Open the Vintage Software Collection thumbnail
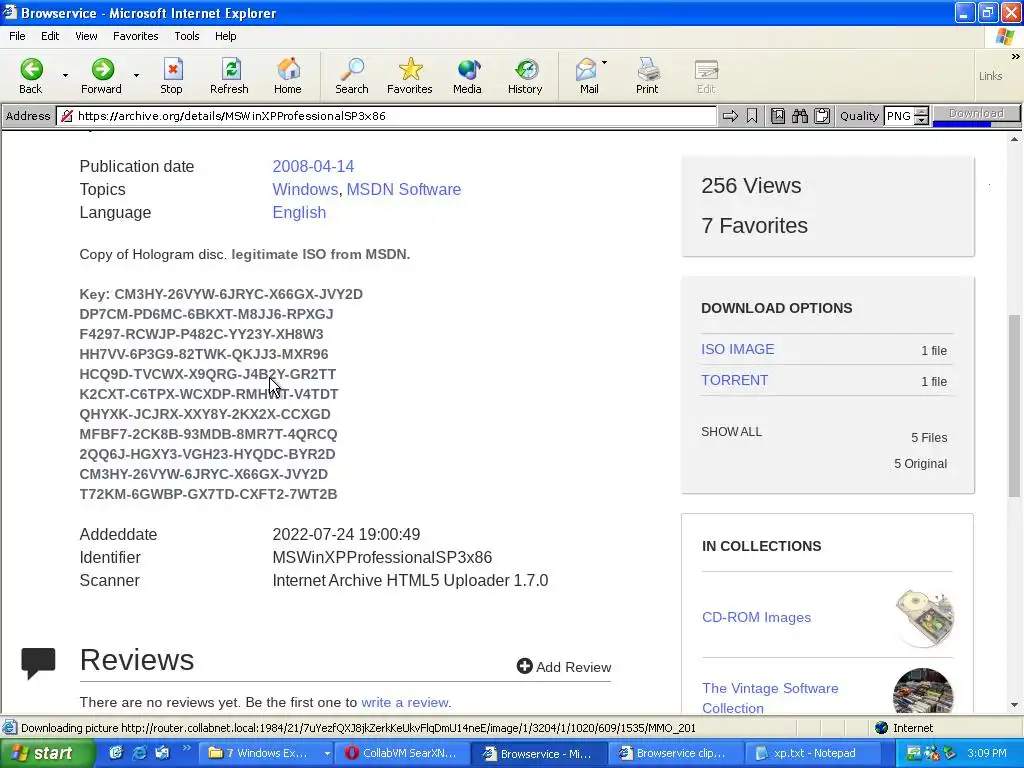 (x=923, y=691)
